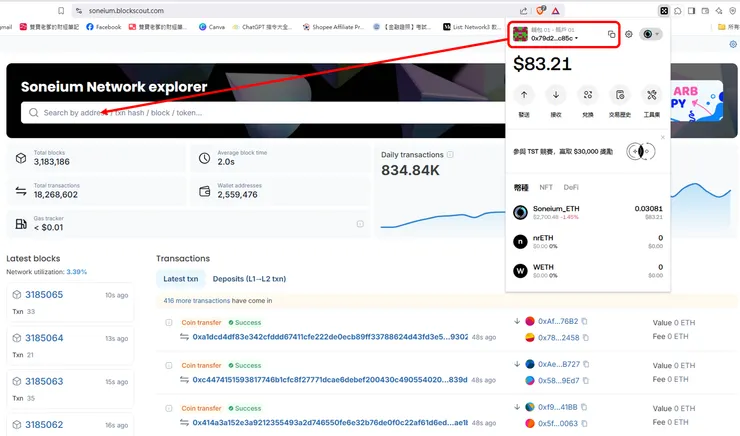Copy address 0x58...9Ed7
The height and width of the screenshot is (436, 740).
click(x=586, y=380)
